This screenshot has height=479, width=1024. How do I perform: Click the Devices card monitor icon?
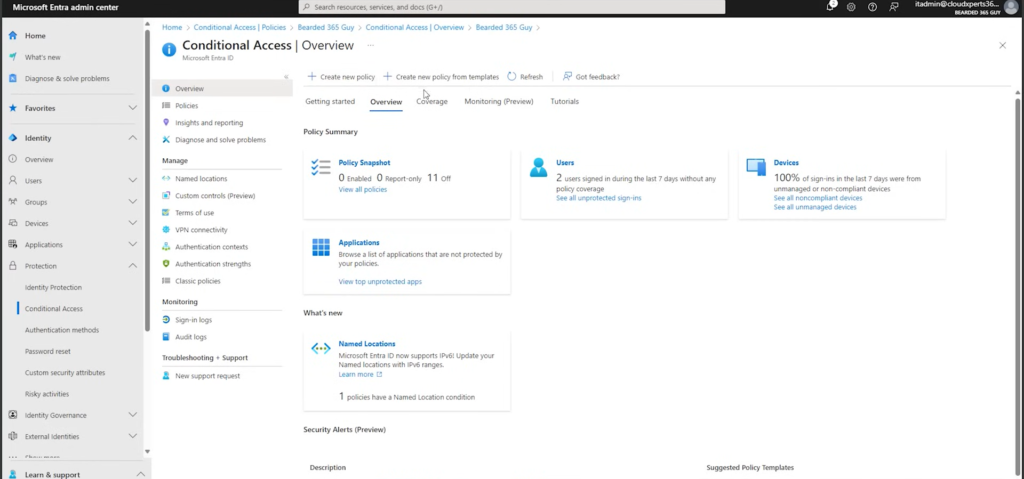click(x=756, y=167)
